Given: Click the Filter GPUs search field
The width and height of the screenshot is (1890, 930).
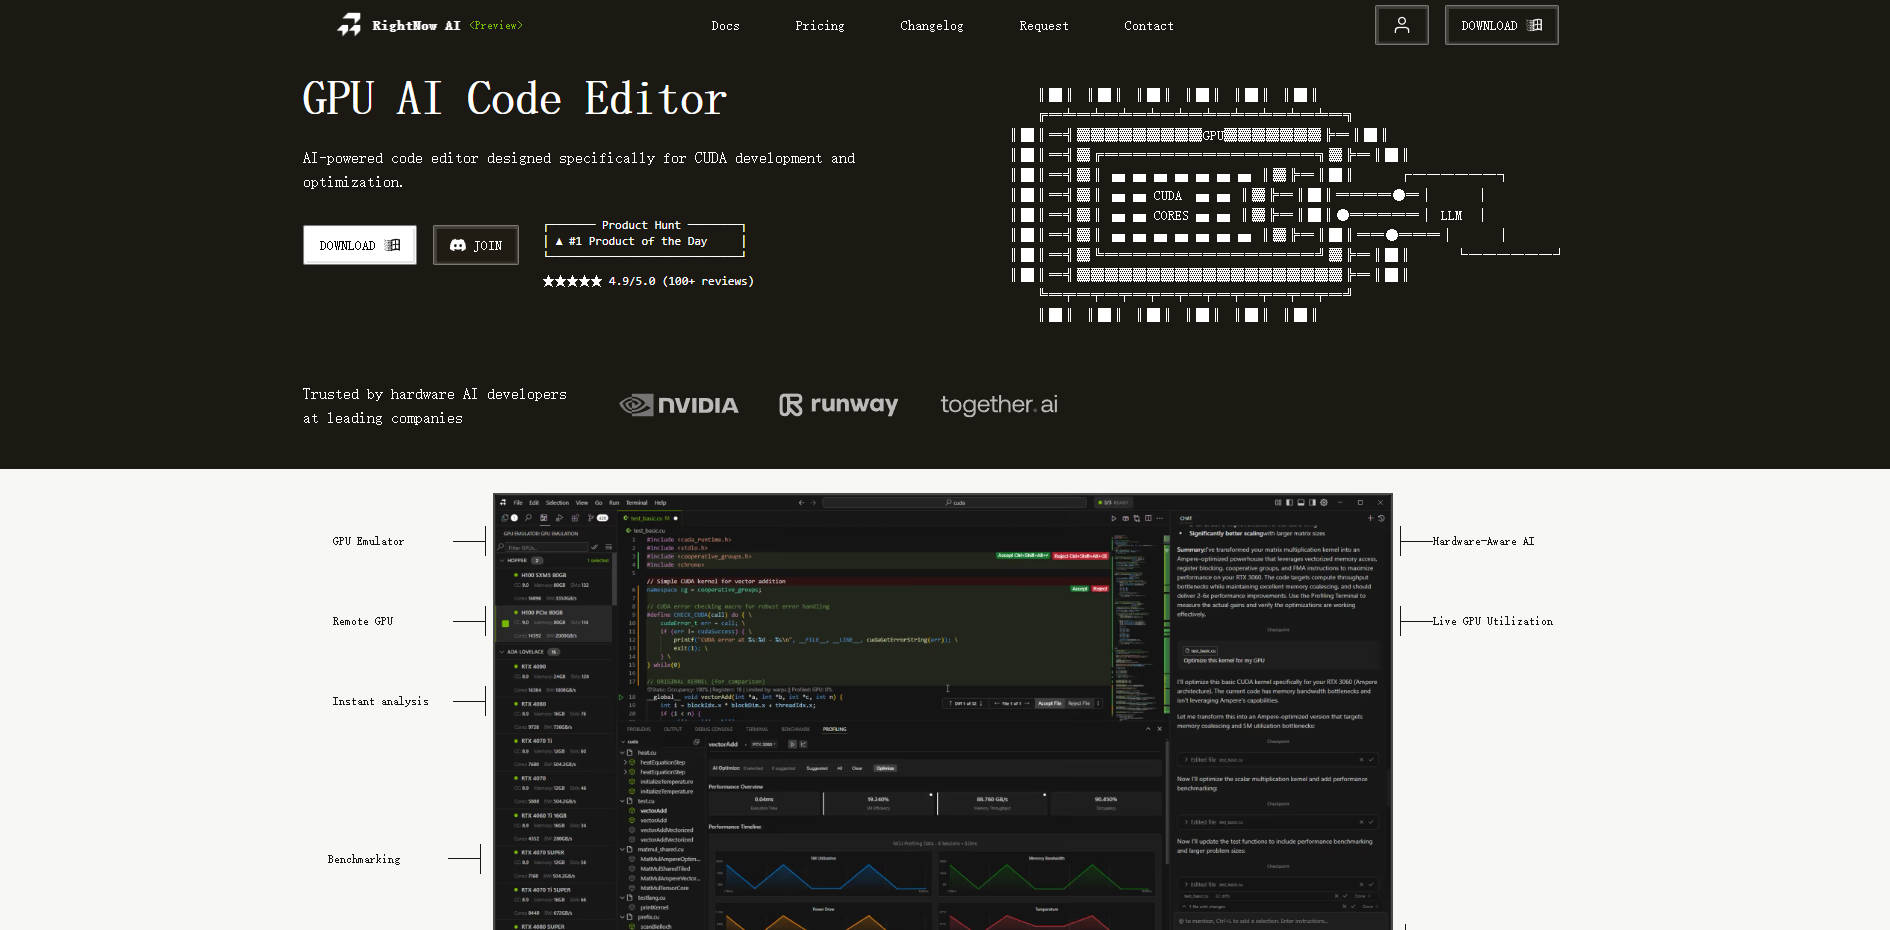Looking at the screenshot, I should (545, 547).
